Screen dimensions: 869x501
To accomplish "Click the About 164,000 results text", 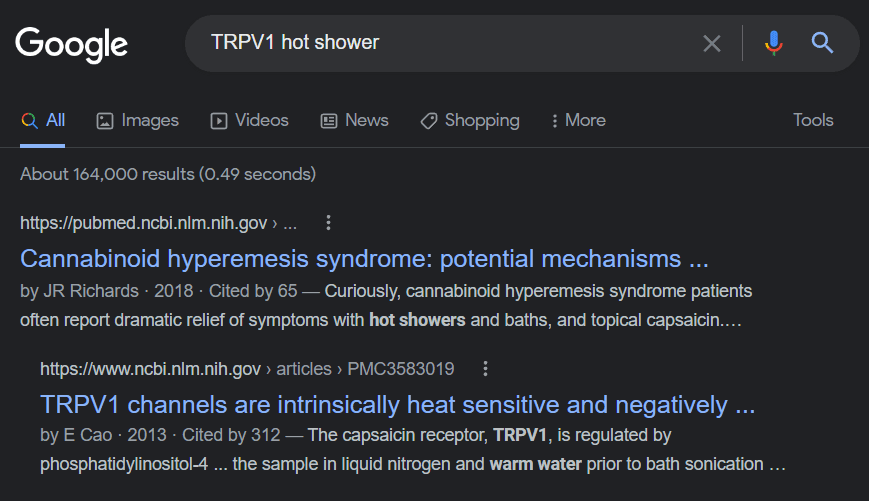I will [168, 174].
